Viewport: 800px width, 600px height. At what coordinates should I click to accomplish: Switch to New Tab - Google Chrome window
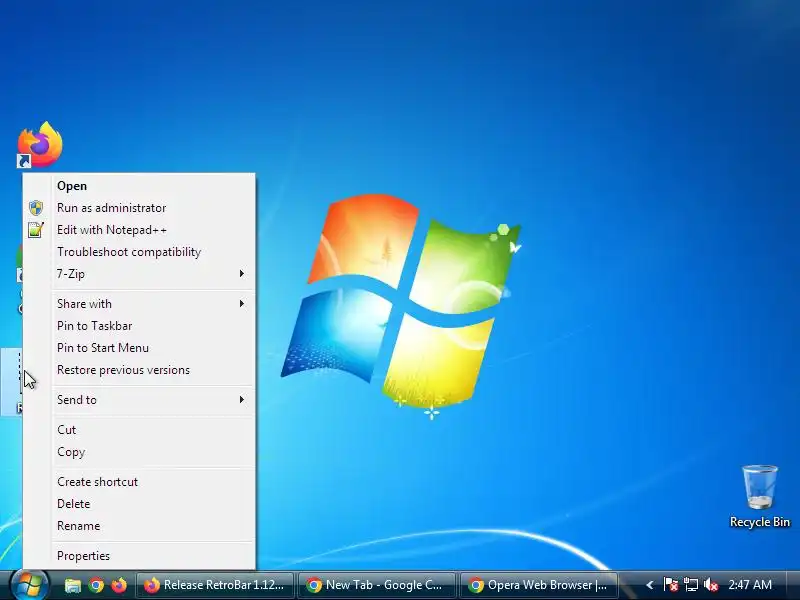pyautogui.click(x=377, y=585)
